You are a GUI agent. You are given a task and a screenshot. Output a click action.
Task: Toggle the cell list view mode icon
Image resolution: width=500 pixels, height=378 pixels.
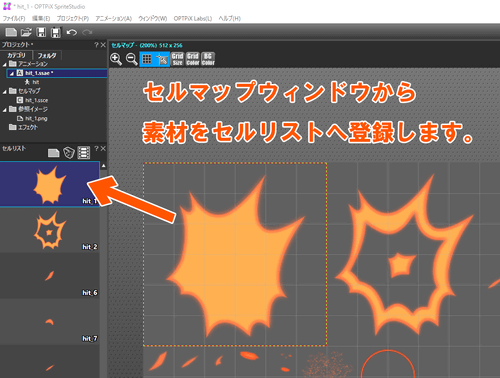point(84,153)
